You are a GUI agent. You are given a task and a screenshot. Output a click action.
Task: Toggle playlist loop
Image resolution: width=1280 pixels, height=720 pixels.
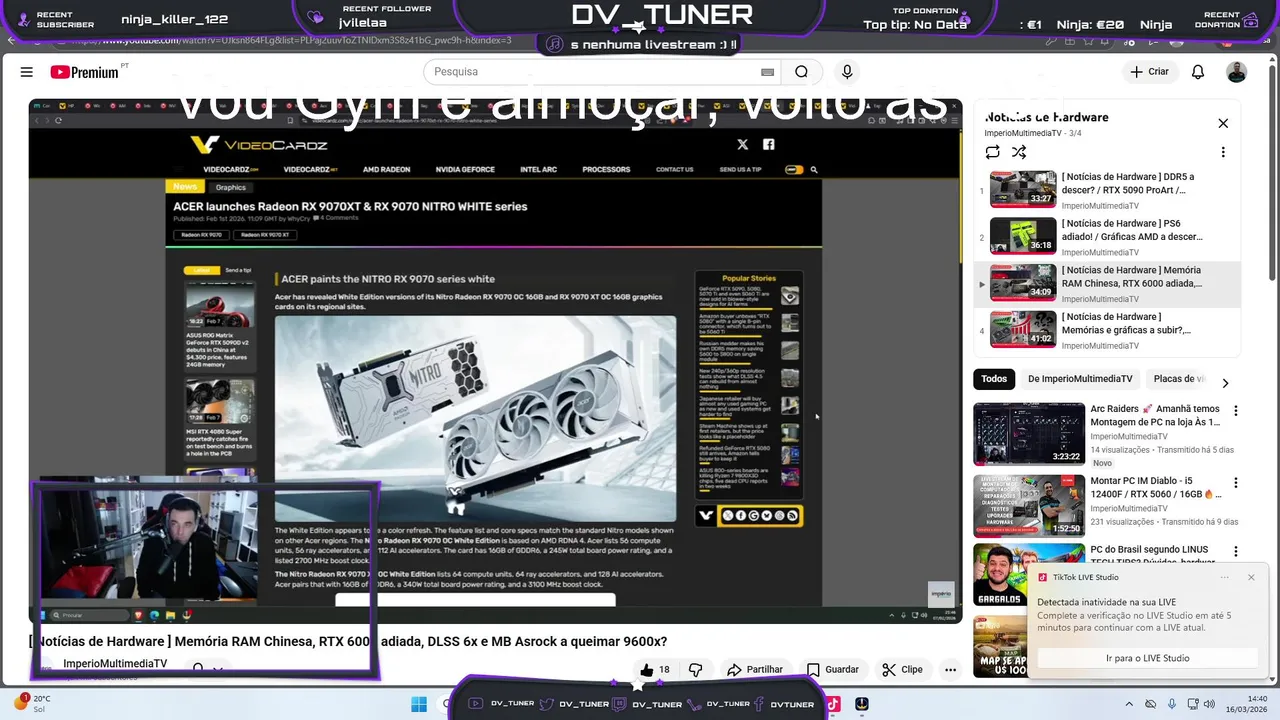pyautogui.click(x=992, y=152)
